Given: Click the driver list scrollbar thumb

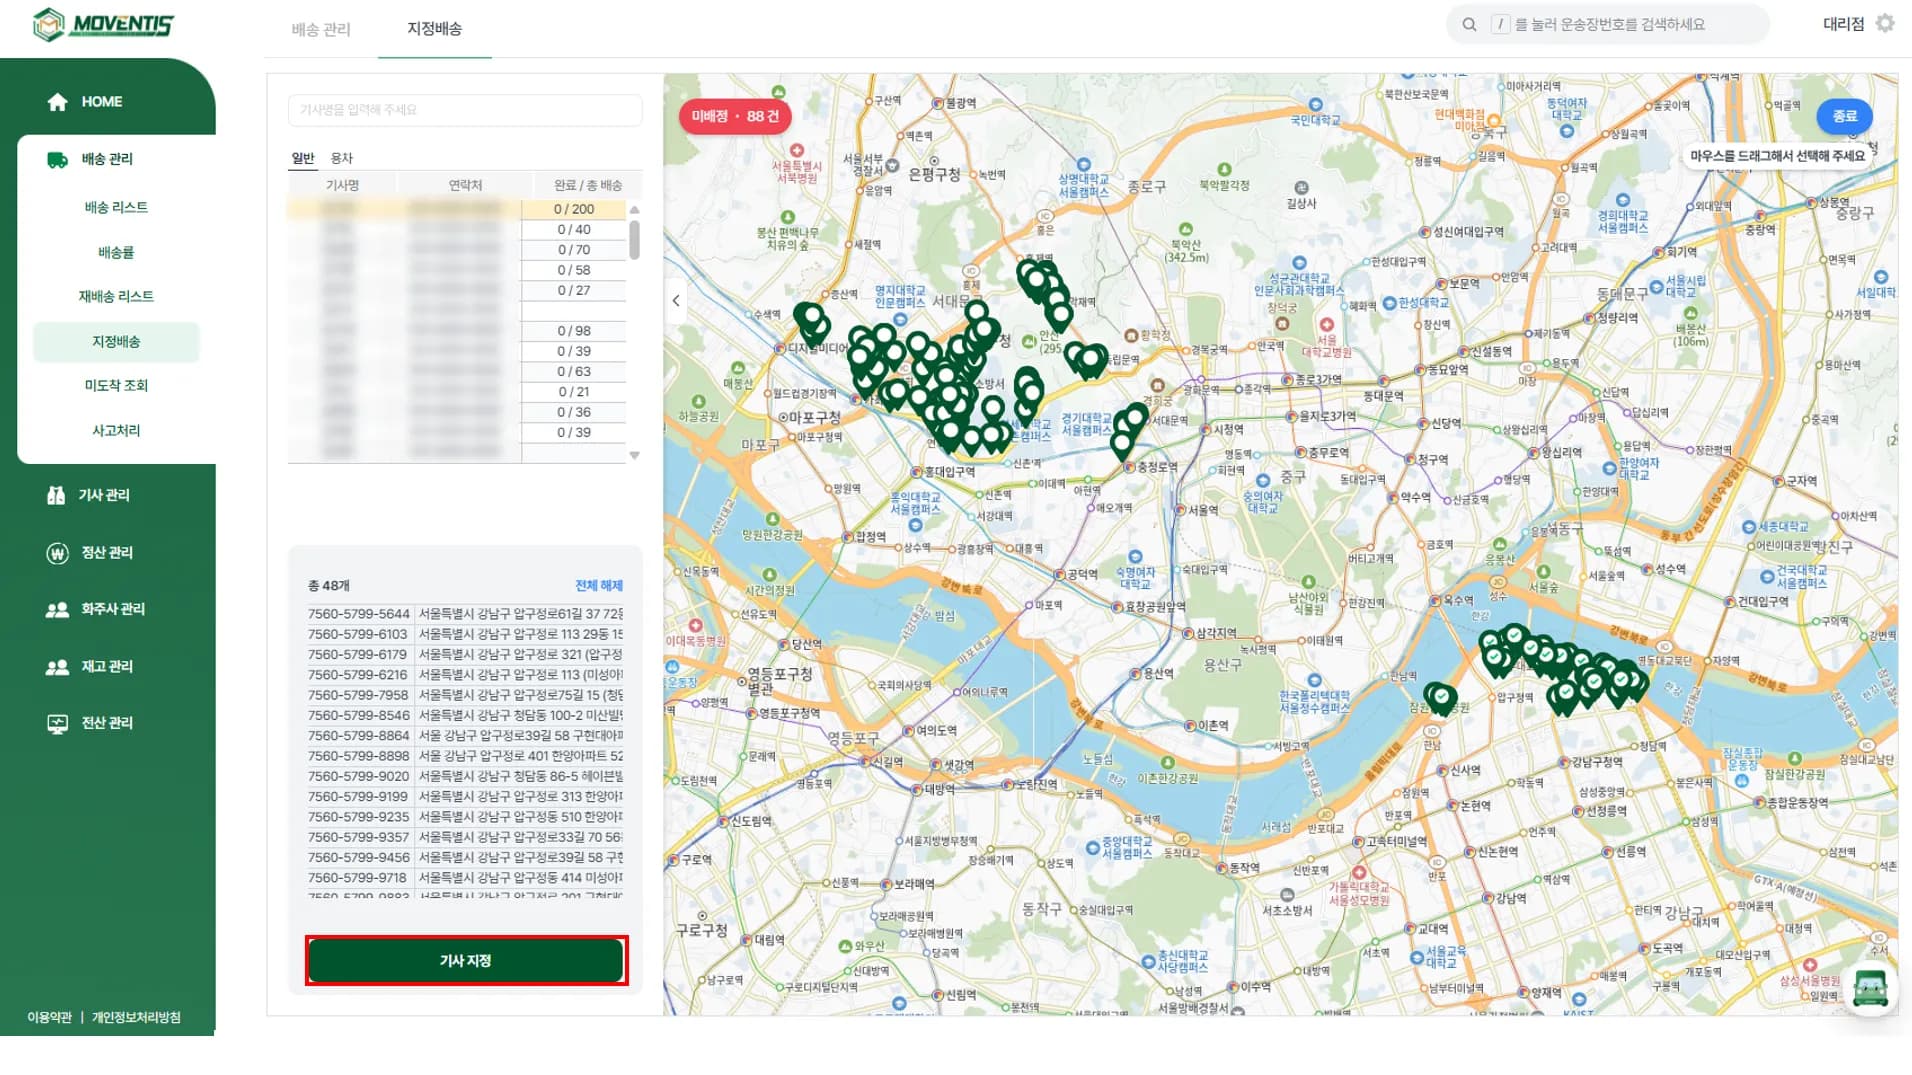Looking at the screenshot, I should pyautogui.click(x=634, y=240).
